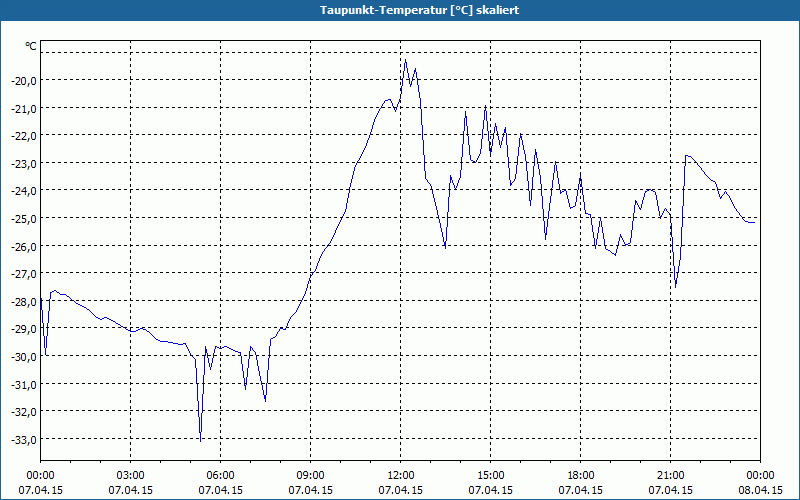Click the 21:00 time axis label

pos(670,476)
